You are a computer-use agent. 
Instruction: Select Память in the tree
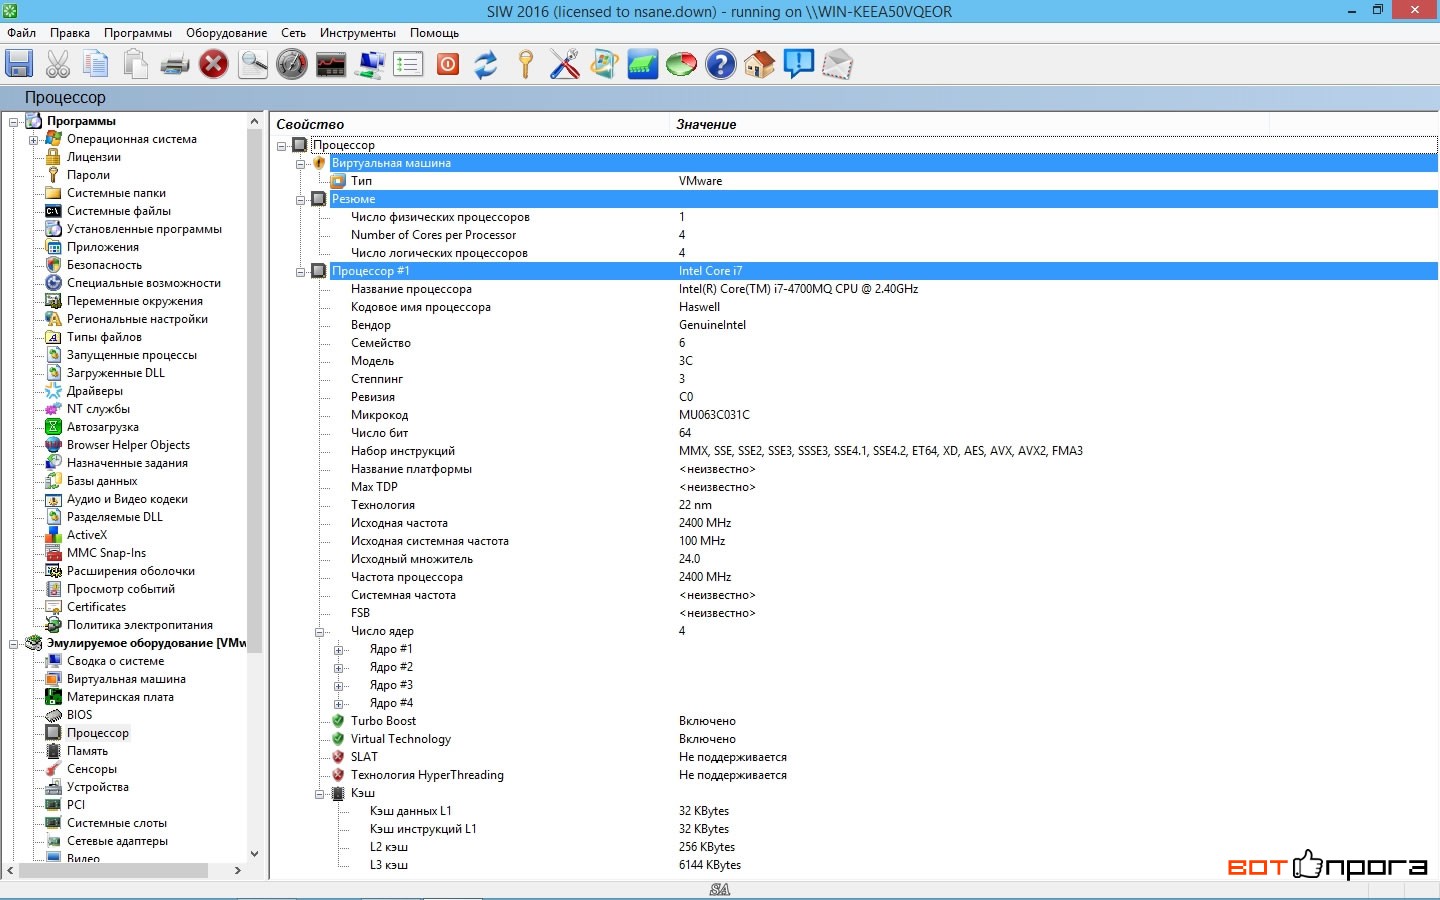pos(87,751)
